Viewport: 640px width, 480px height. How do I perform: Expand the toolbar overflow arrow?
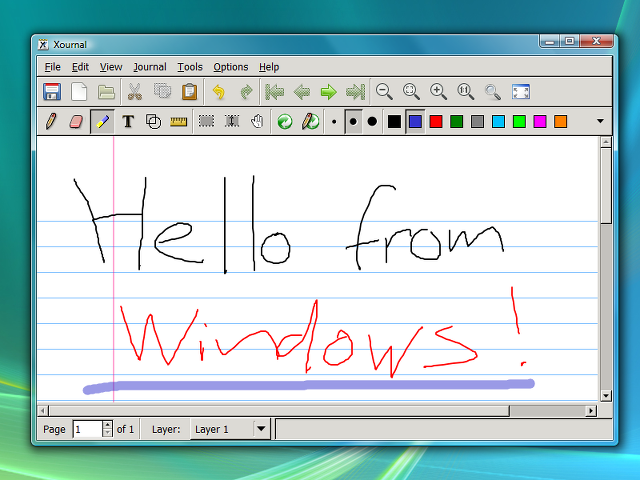[x=600, y=122]
